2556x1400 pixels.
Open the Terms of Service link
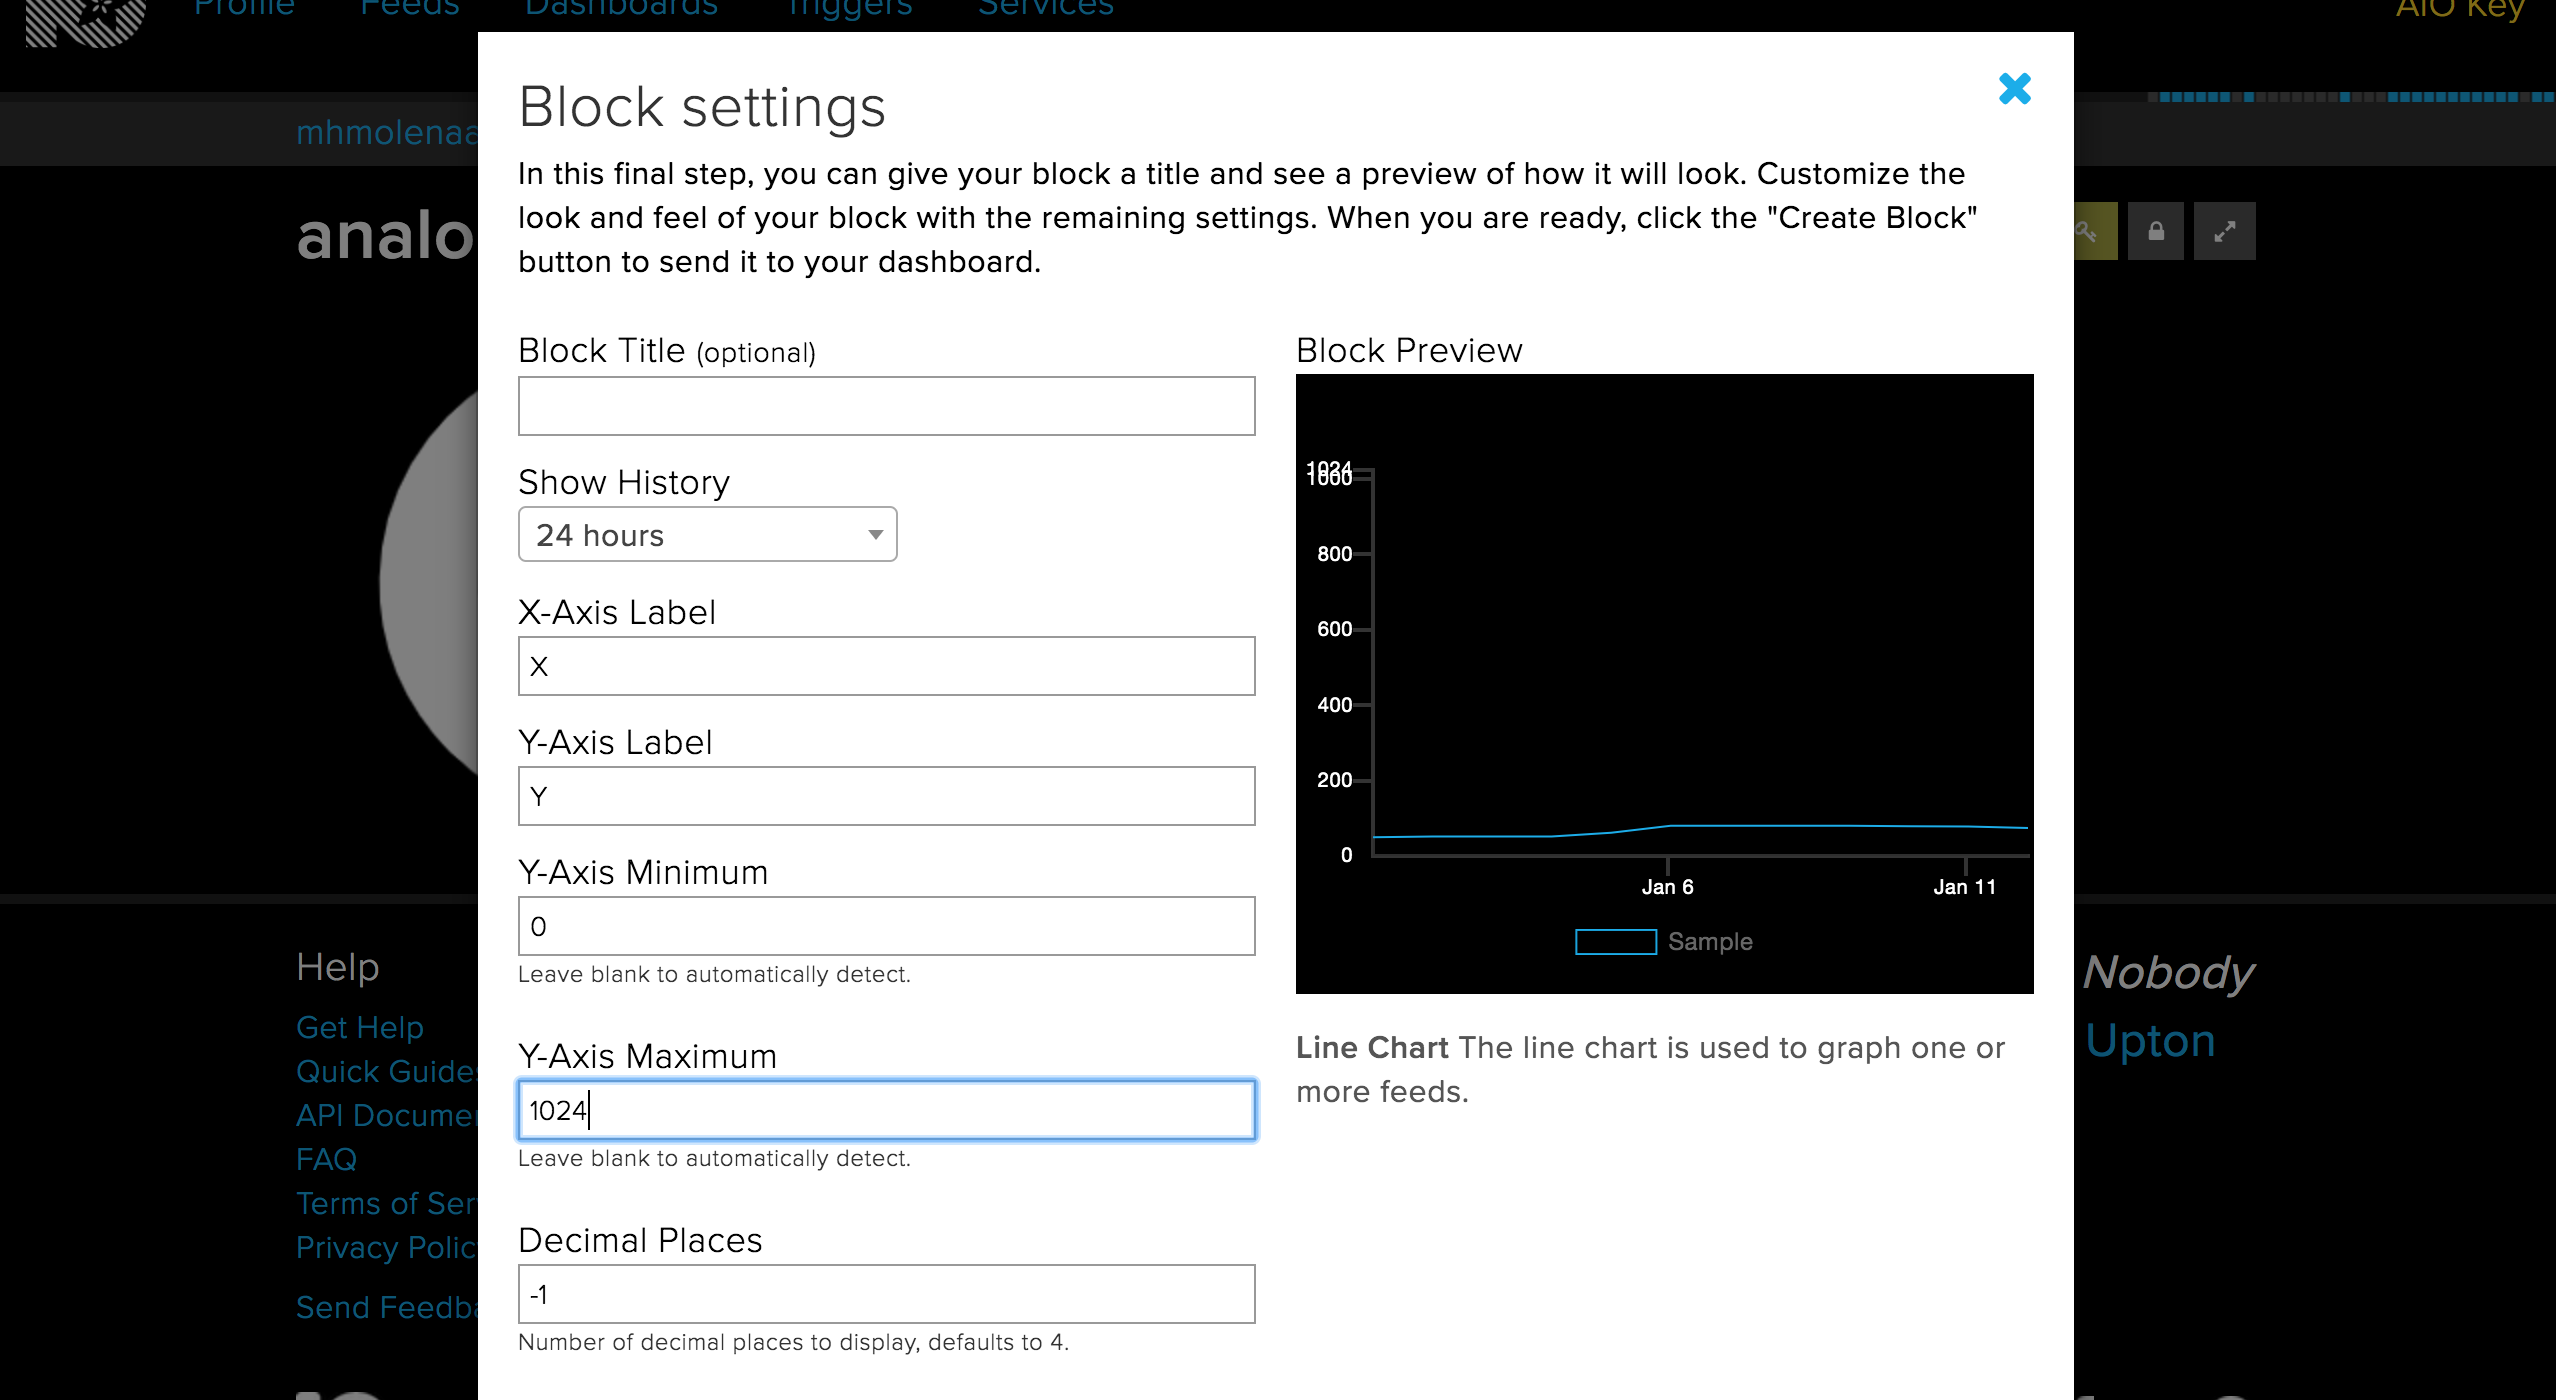pos(387,1203)
